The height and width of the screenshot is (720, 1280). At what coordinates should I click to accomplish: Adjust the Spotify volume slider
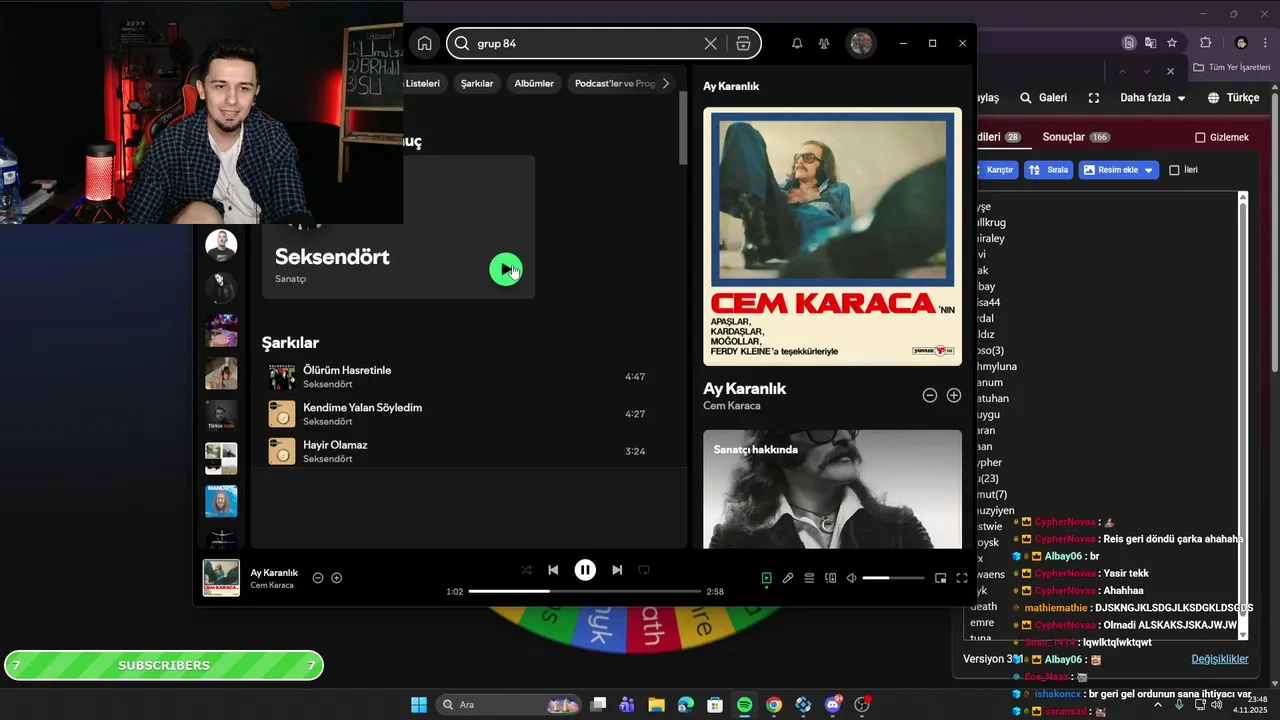click(893, 578)
